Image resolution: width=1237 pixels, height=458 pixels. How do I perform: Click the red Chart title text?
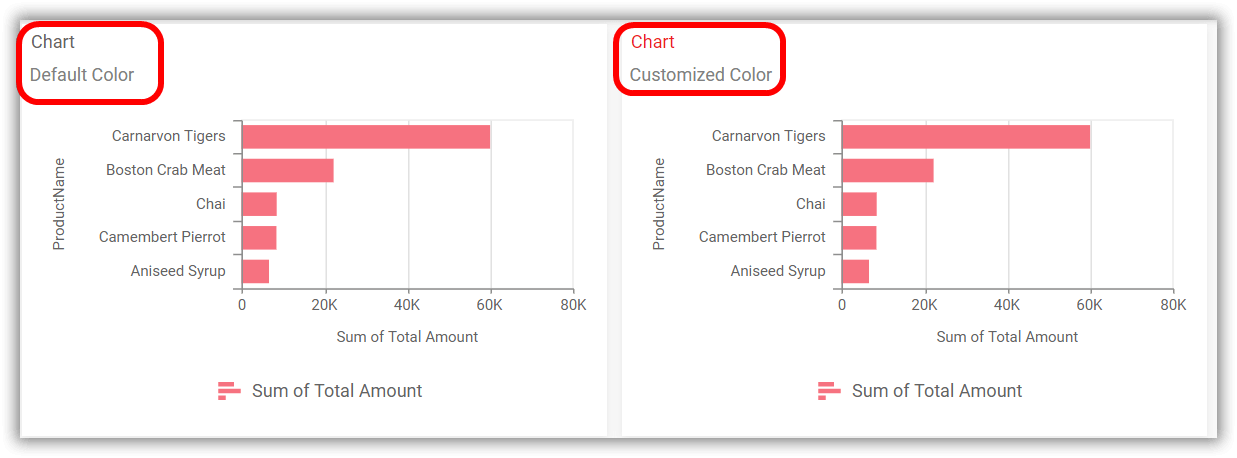point(653,42)
